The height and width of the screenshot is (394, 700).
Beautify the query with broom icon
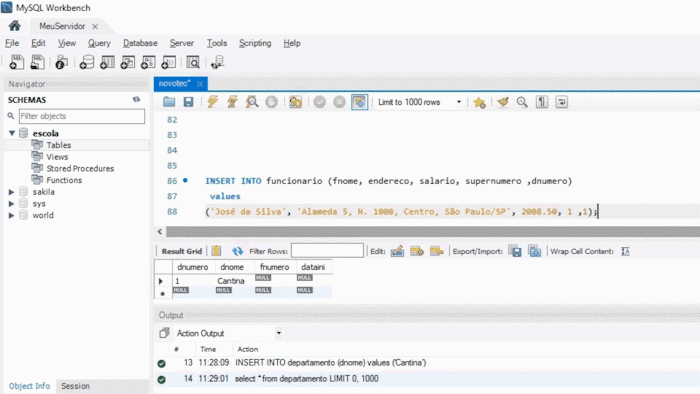503,102
